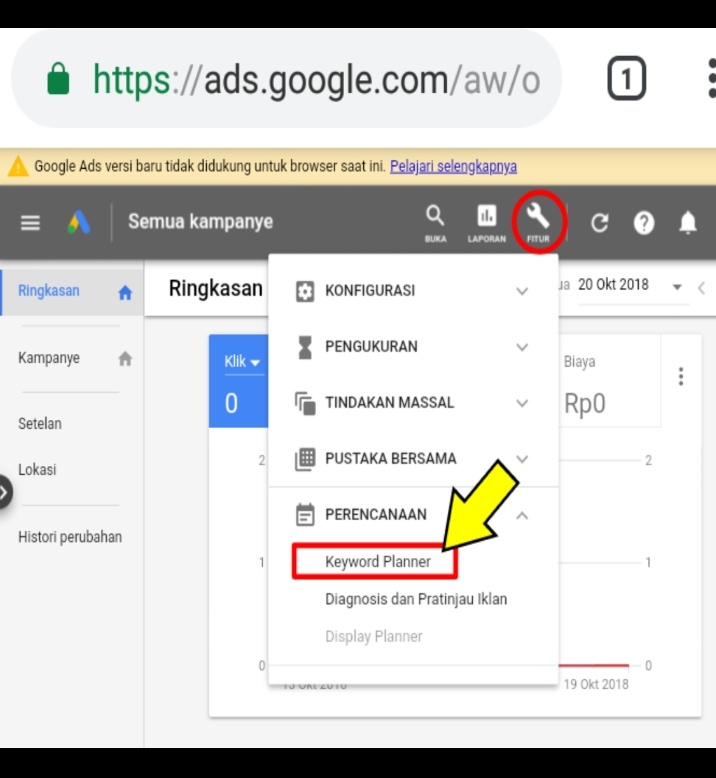Click the Biaya metric card
Screen dimensions: 716x778
click(x=610, y=381)
